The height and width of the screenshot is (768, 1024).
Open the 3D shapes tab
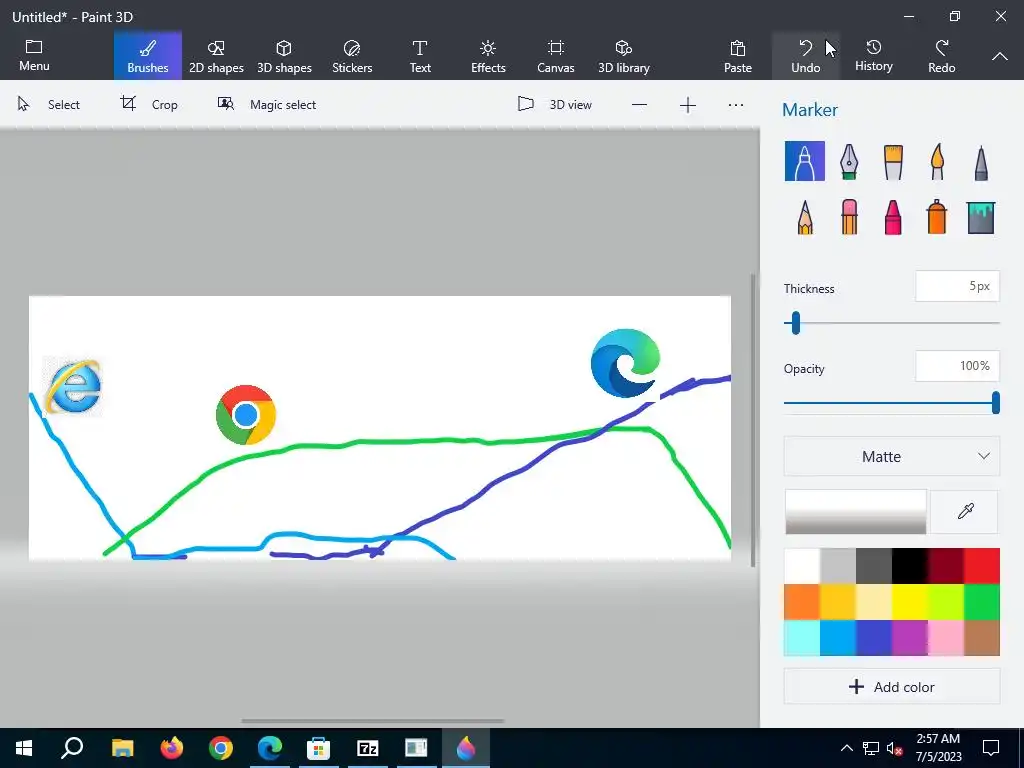284,56
